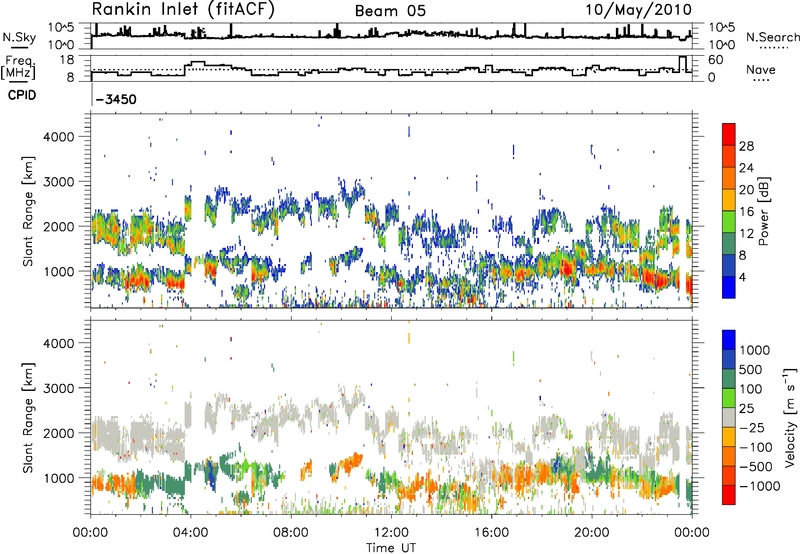The image size is (800, 554).
Task: Click the '2000' tick of the velocity panel
Action: pos(58,433)
